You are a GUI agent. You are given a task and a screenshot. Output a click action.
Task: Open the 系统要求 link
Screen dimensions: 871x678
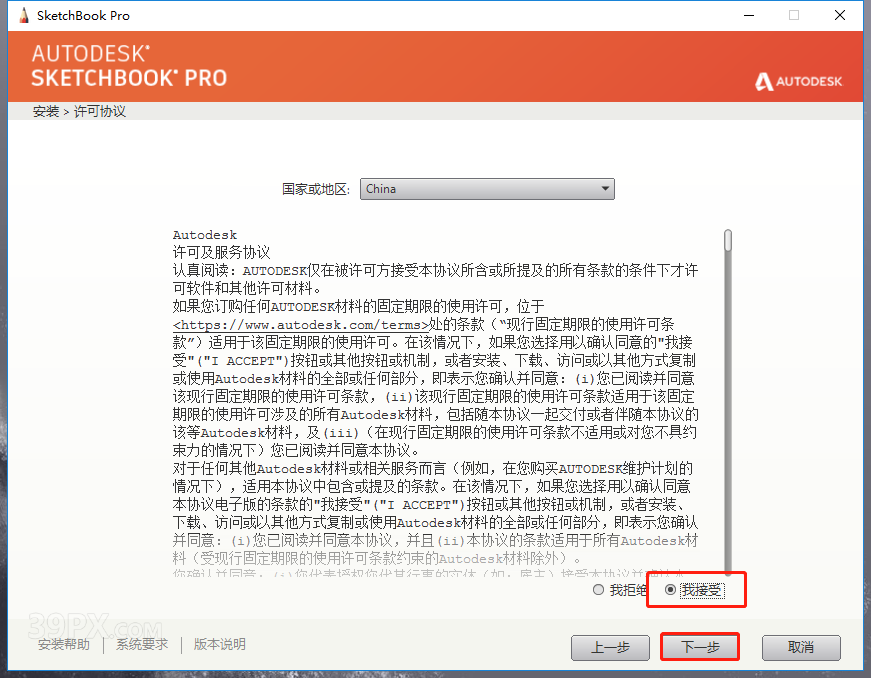142,644
